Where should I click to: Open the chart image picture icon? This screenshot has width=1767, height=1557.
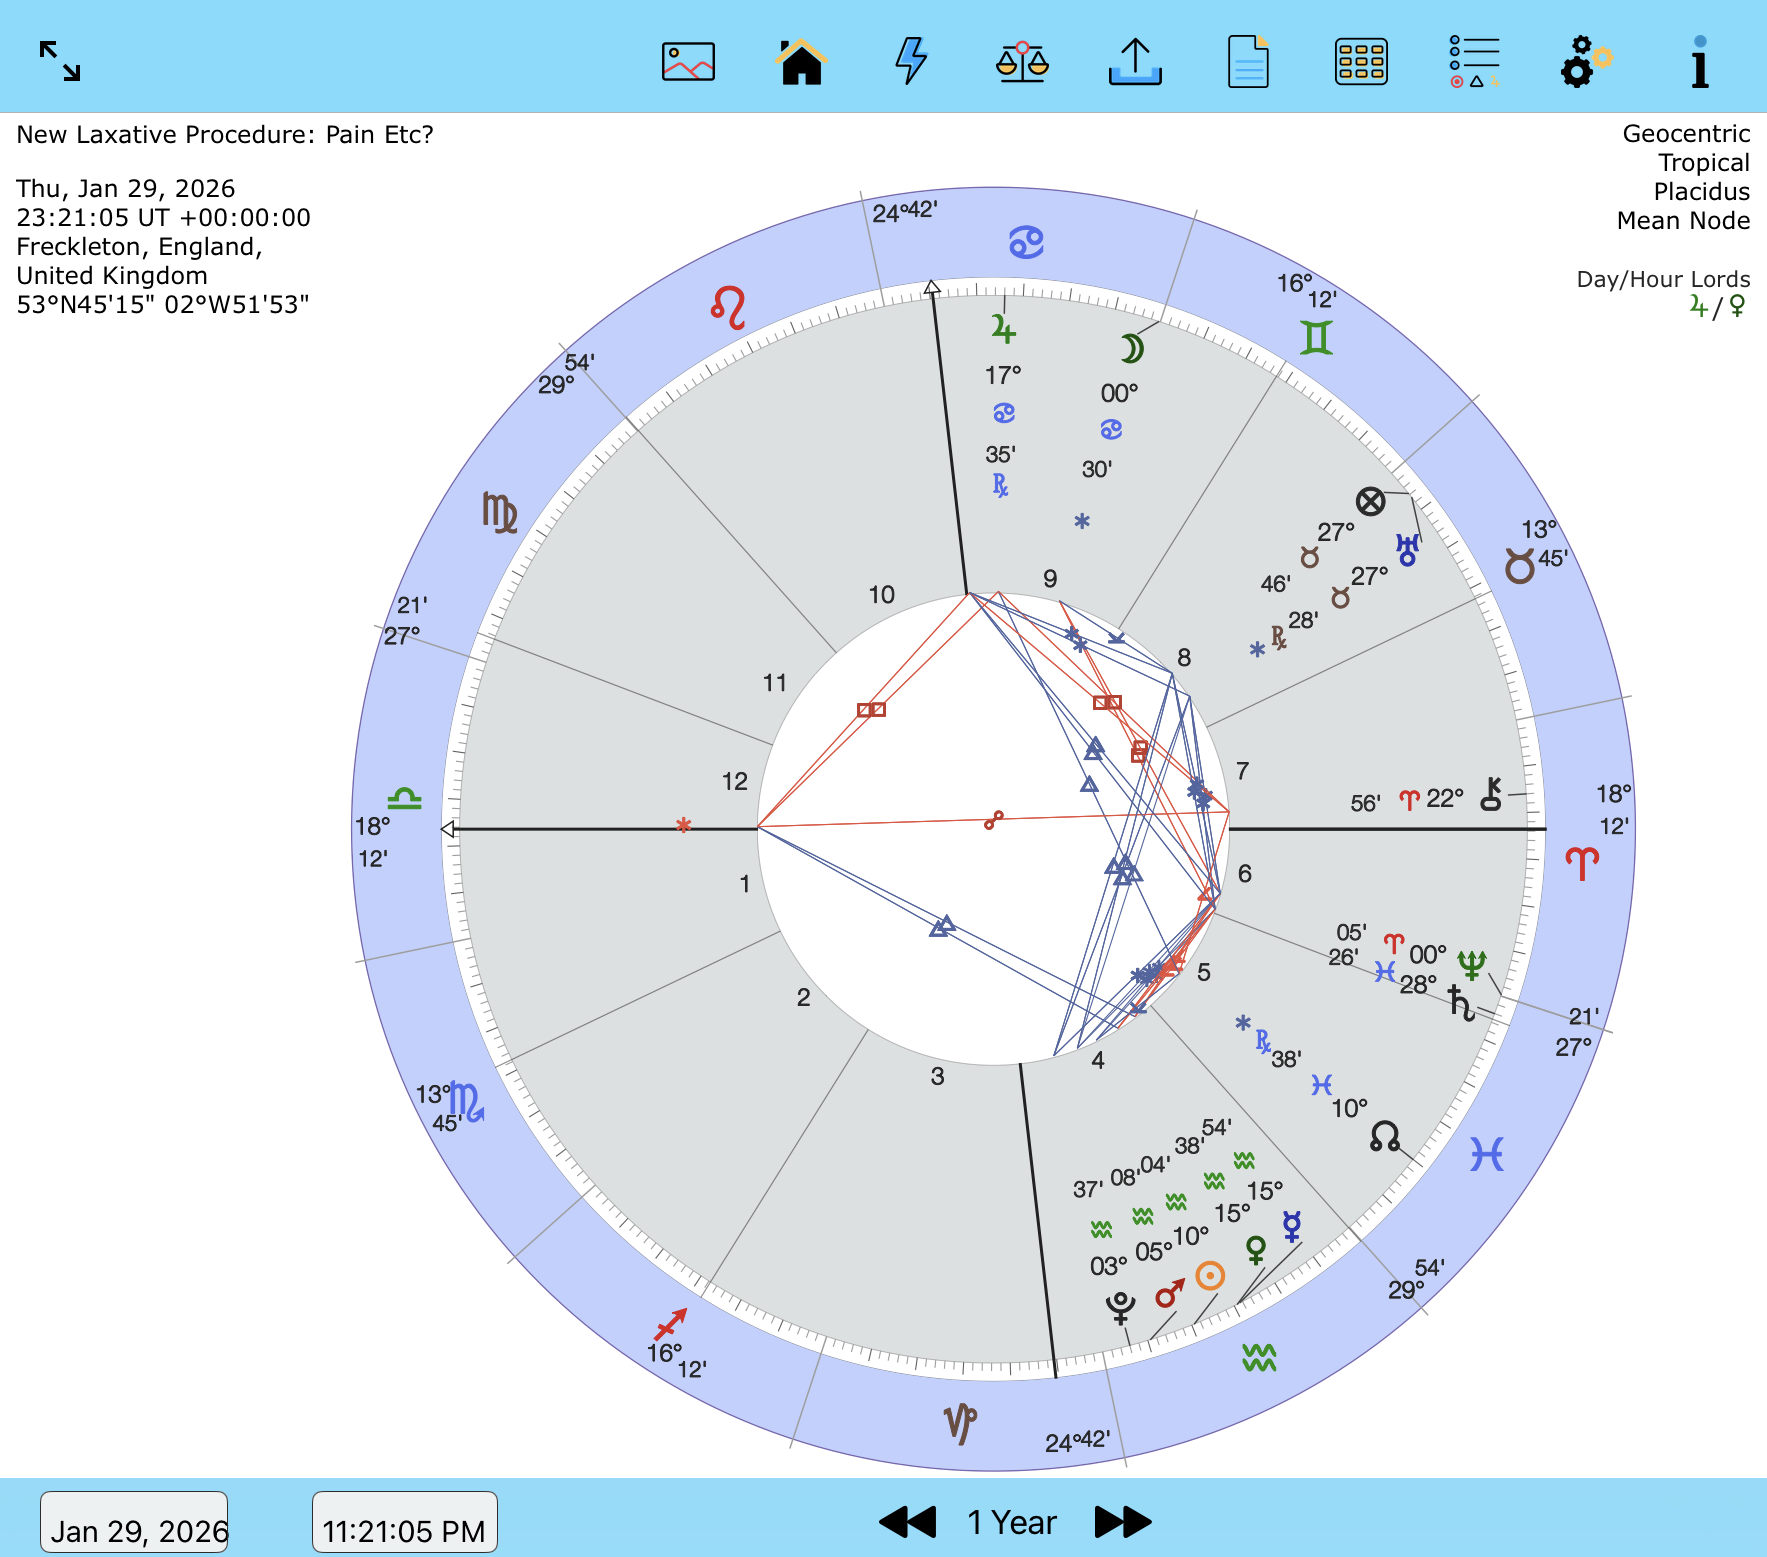688,62
